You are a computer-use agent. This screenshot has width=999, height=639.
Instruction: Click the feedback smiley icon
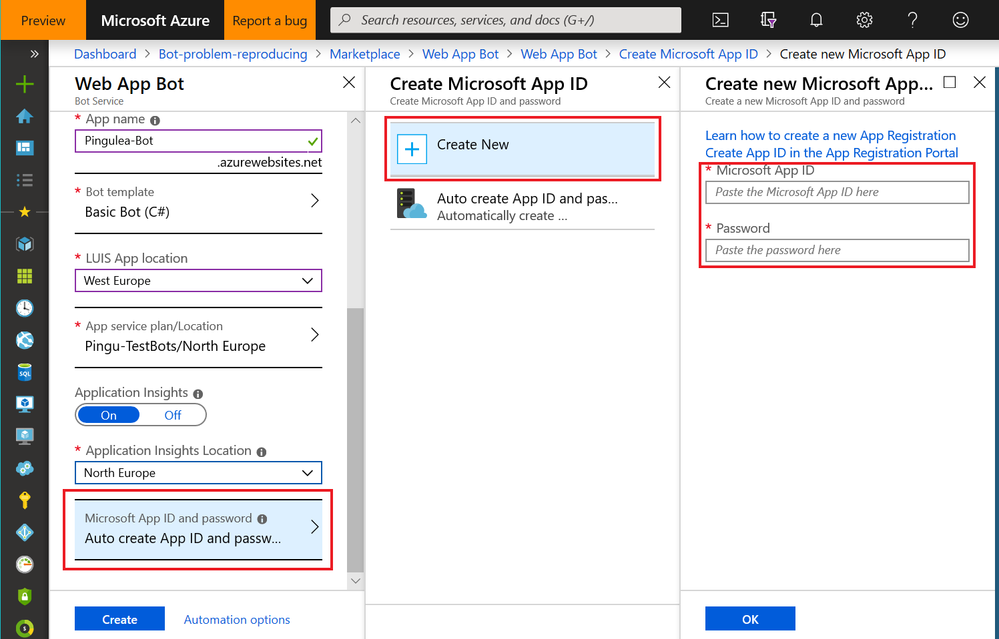click(960, 20)
